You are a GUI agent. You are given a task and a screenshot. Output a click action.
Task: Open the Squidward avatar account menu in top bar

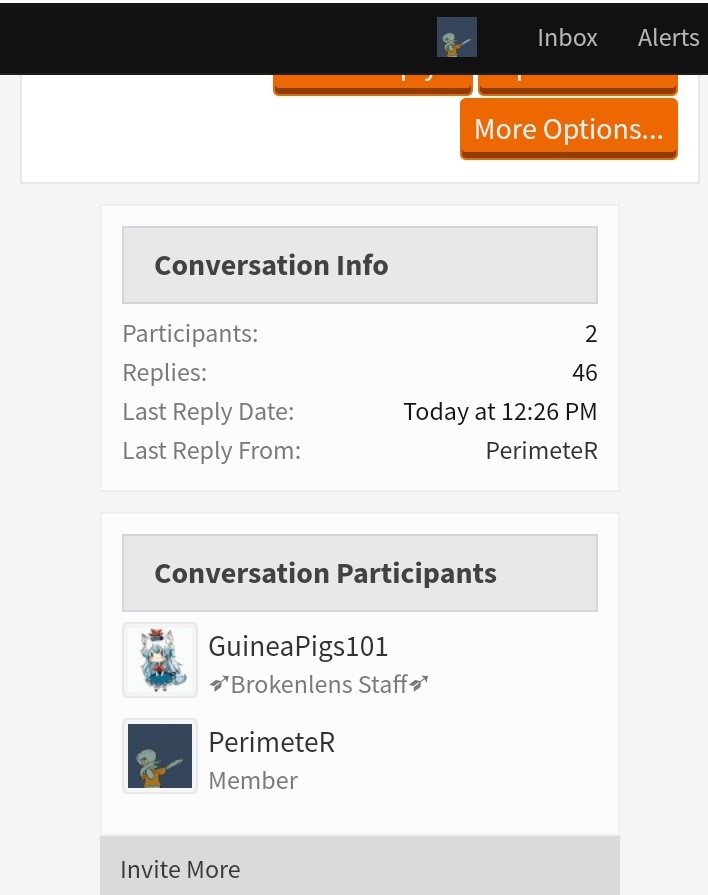tap(457, 37)
